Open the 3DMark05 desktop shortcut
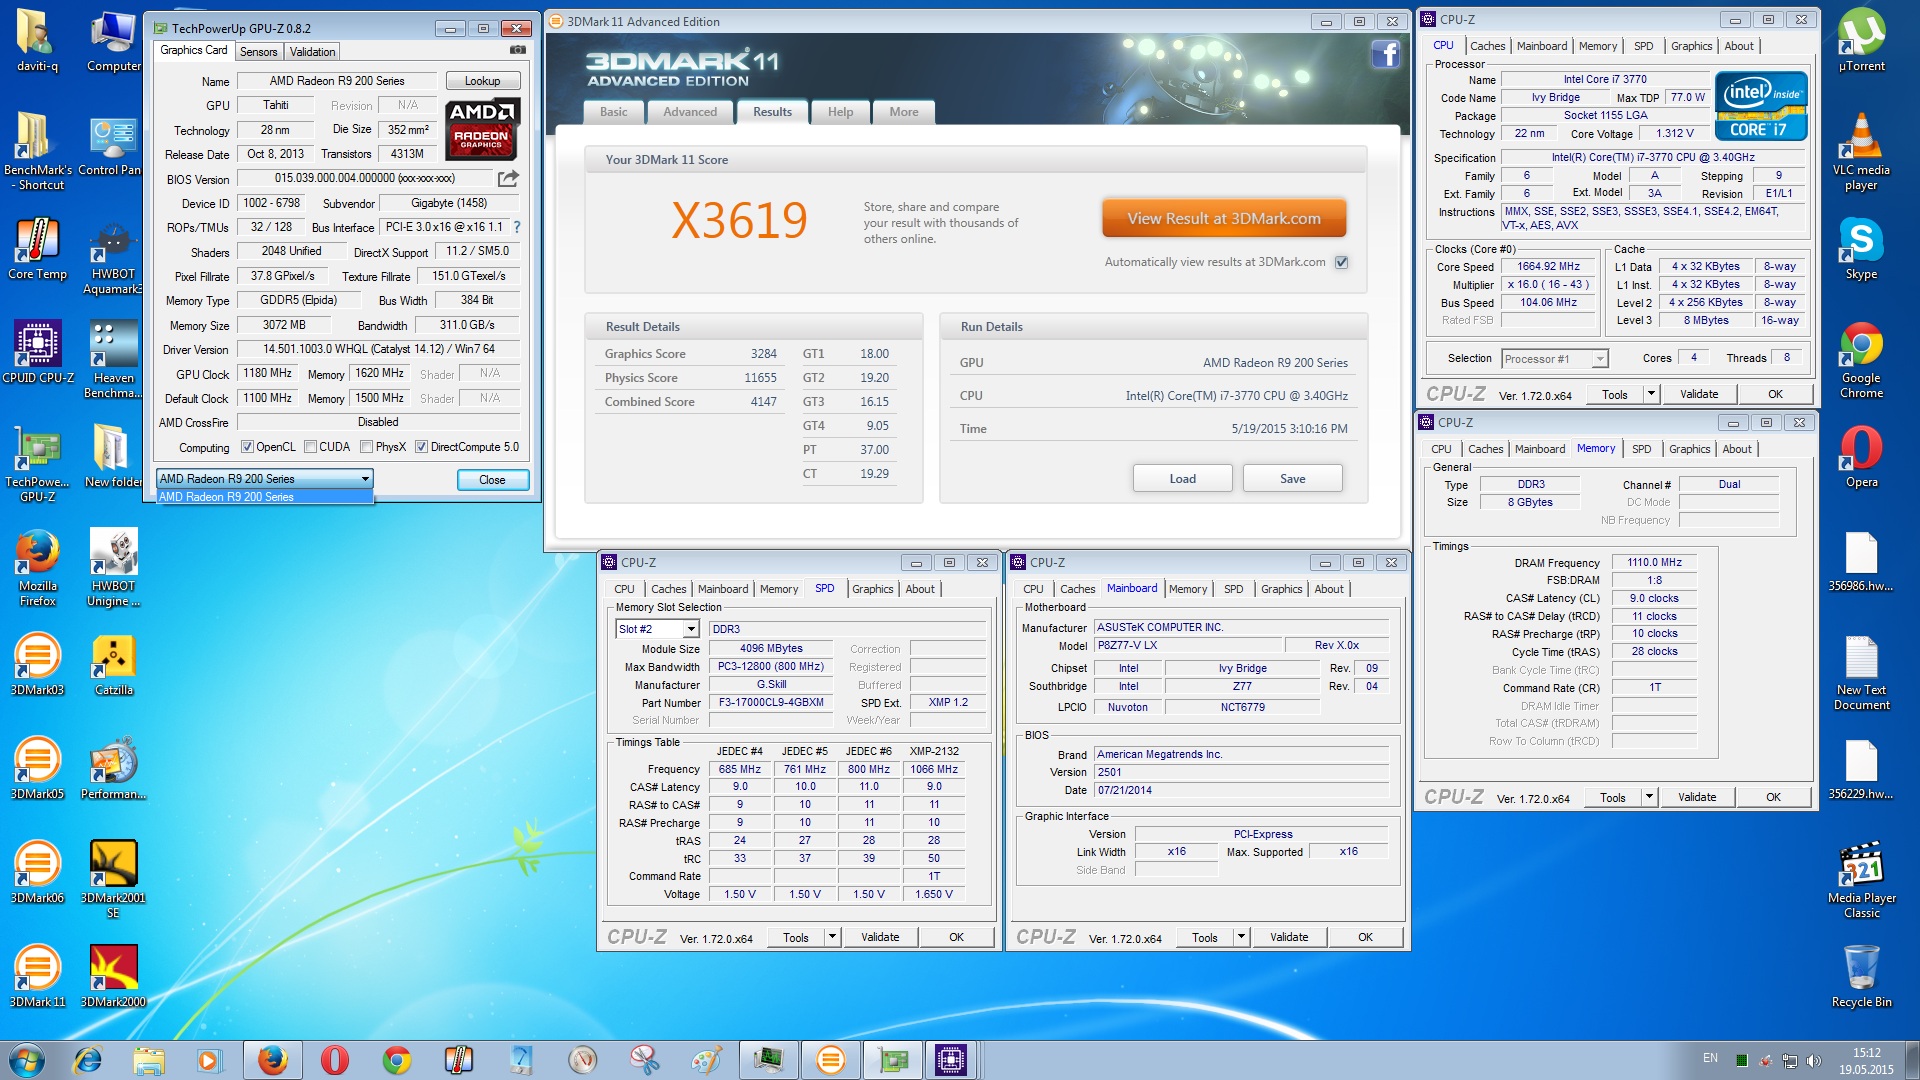 click(x=37, y=770)
